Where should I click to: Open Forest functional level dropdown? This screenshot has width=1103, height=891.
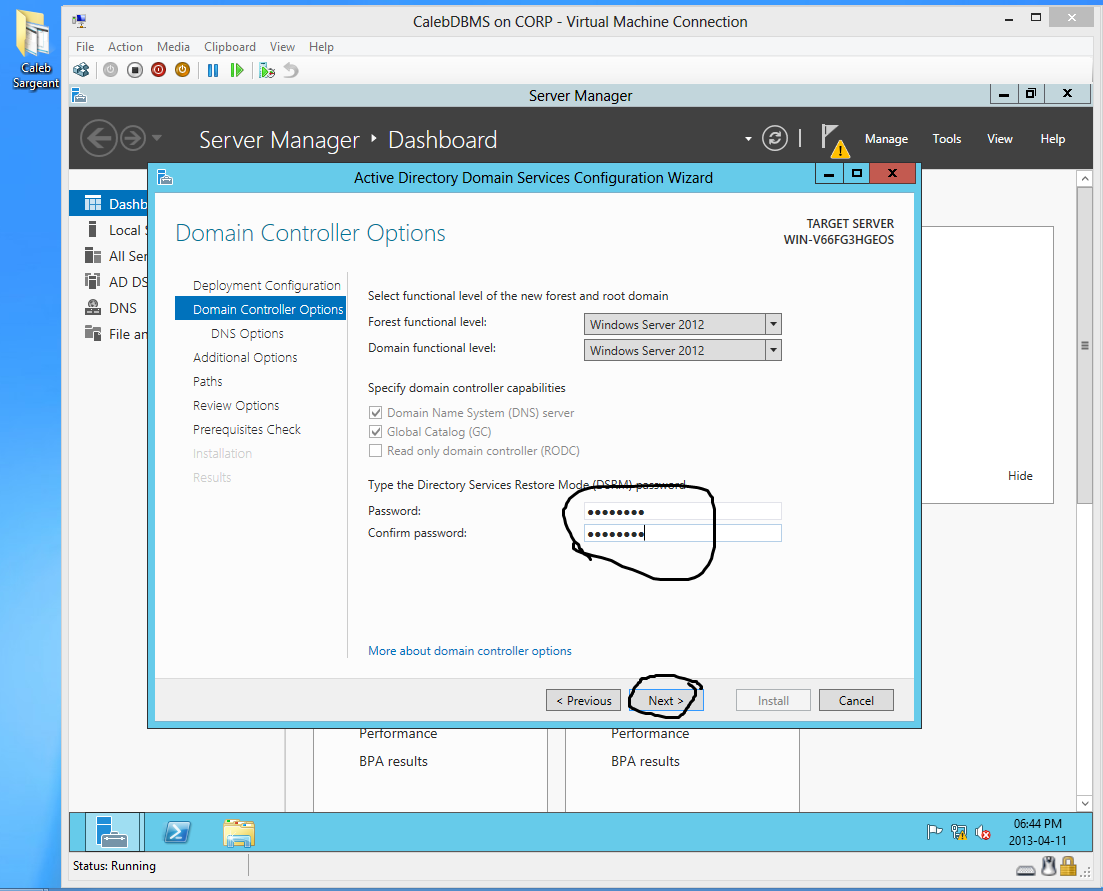682,324
